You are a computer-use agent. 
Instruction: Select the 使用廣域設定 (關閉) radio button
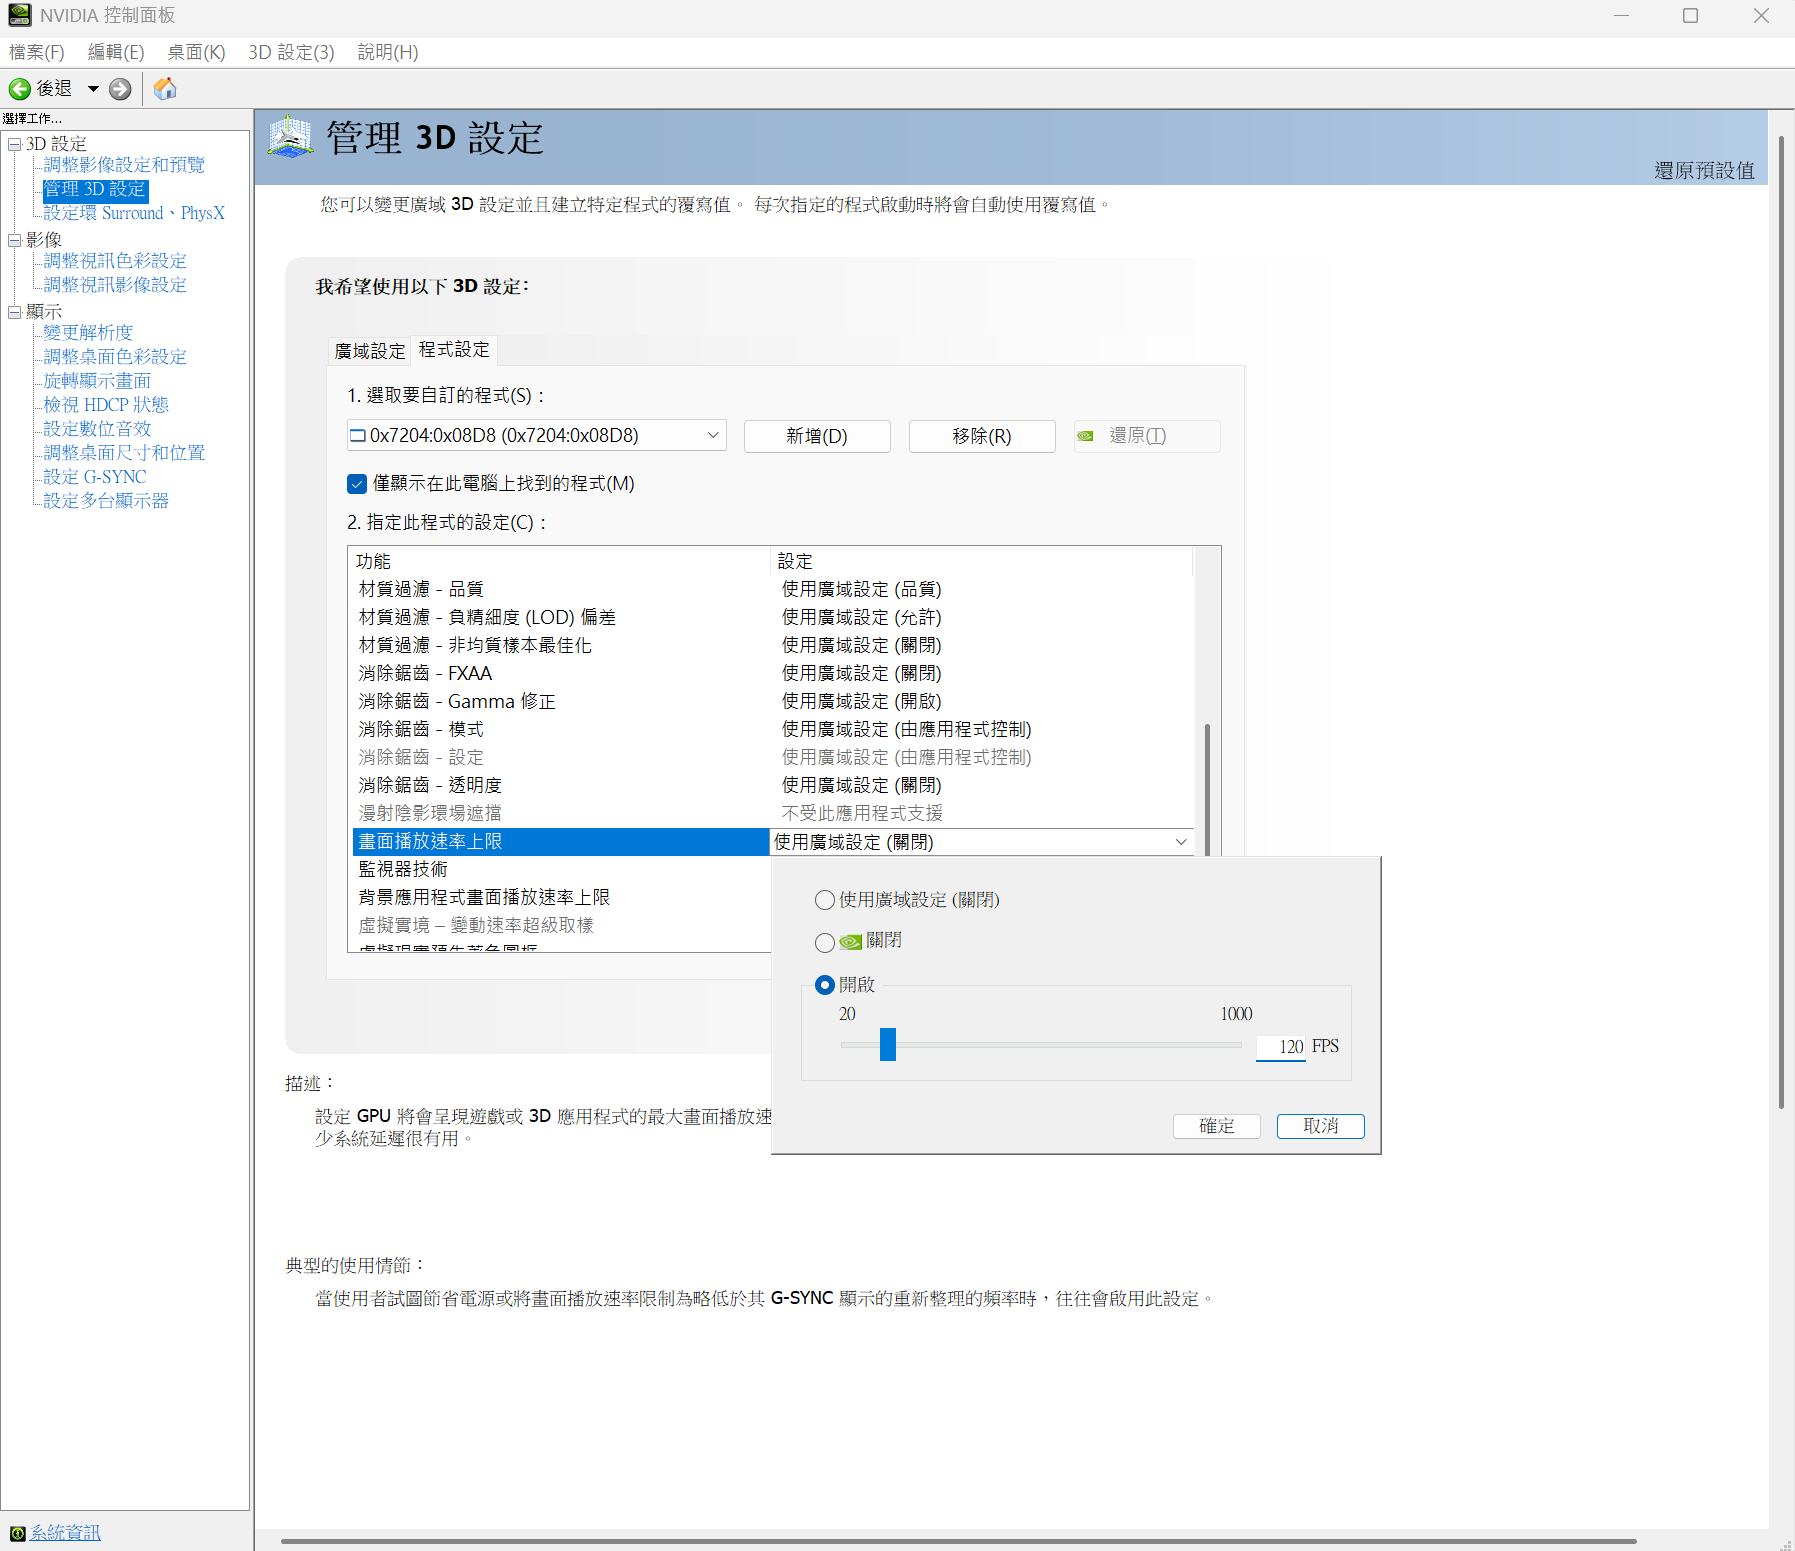(x=825, y=900)
